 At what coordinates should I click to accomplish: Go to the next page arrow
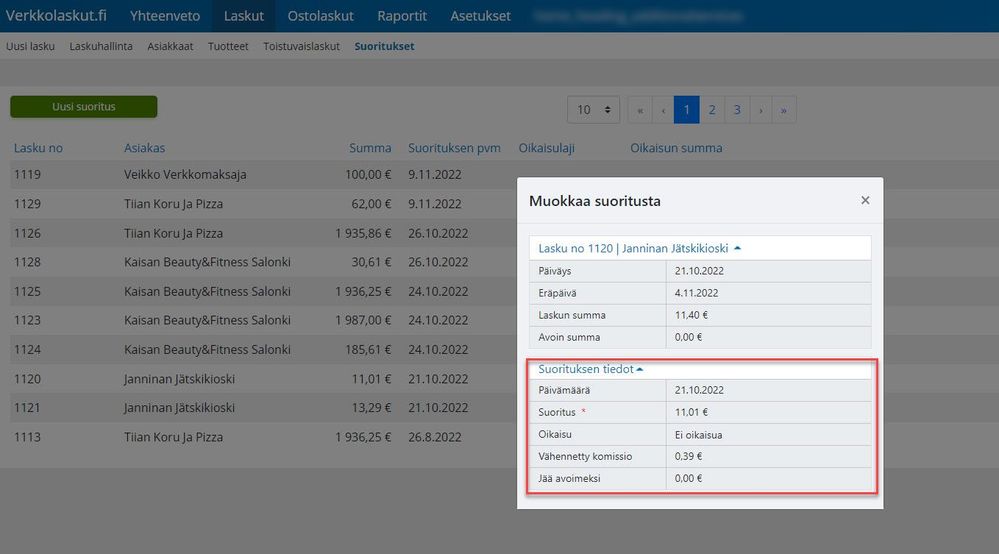click(761, 110)
